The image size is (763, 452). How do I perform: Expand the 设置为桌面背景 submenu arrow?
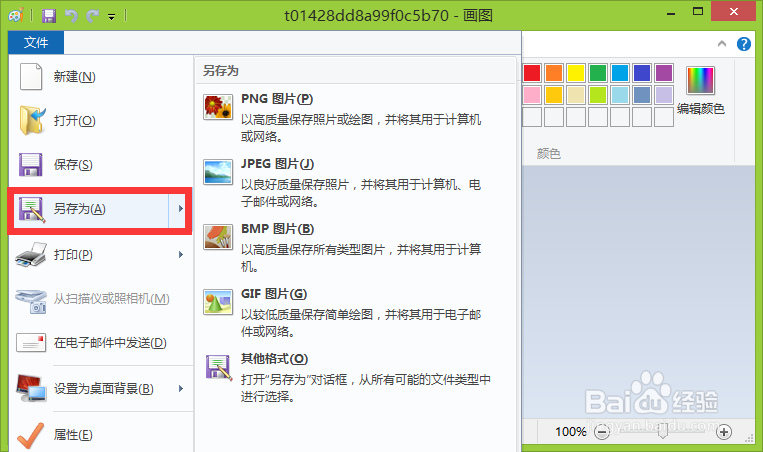click(x=181, y=388)
